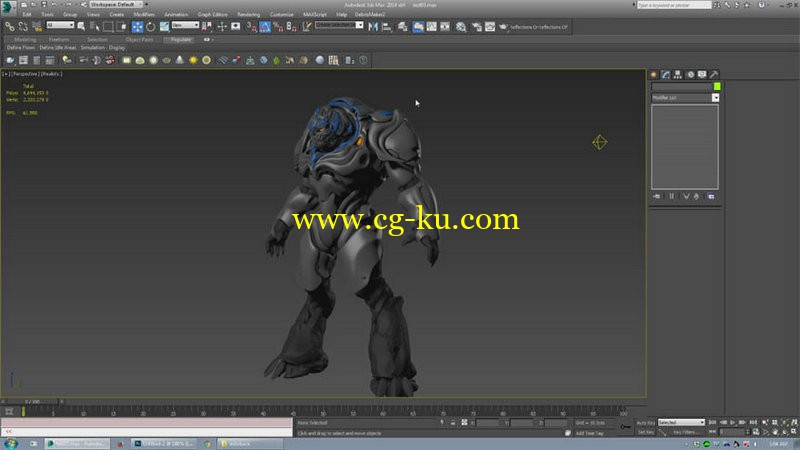800x450 pixels.
Task: Open the Define Idle Areas panel
Action: click(58, 47)
